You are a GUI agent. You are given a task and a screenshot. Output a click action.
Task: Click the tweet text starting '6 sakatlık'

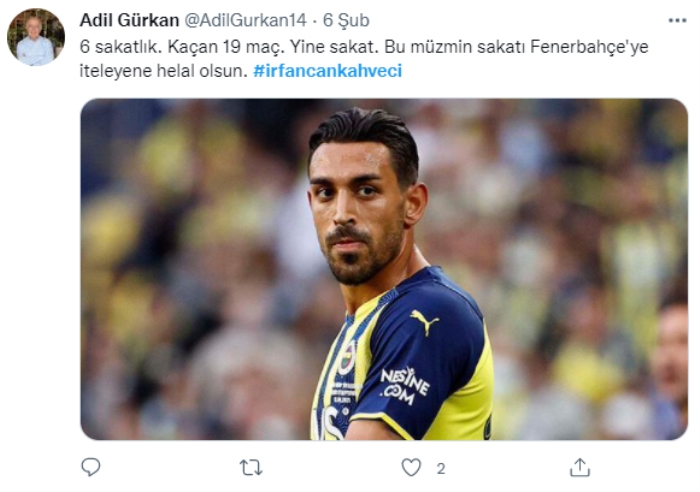(x=364, y=58)
